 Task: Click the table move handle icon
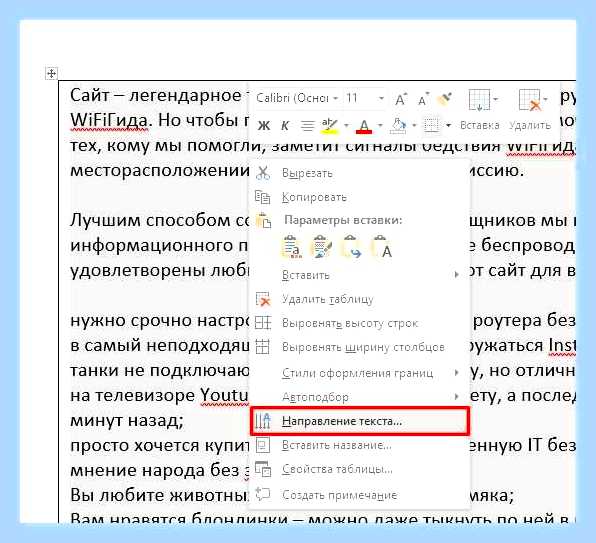(51, 73)
